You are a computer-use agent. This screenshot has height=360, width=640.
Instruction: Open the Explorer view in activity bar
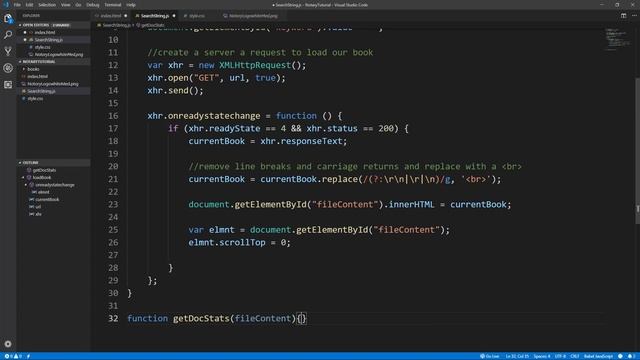[x=8, y=18]
